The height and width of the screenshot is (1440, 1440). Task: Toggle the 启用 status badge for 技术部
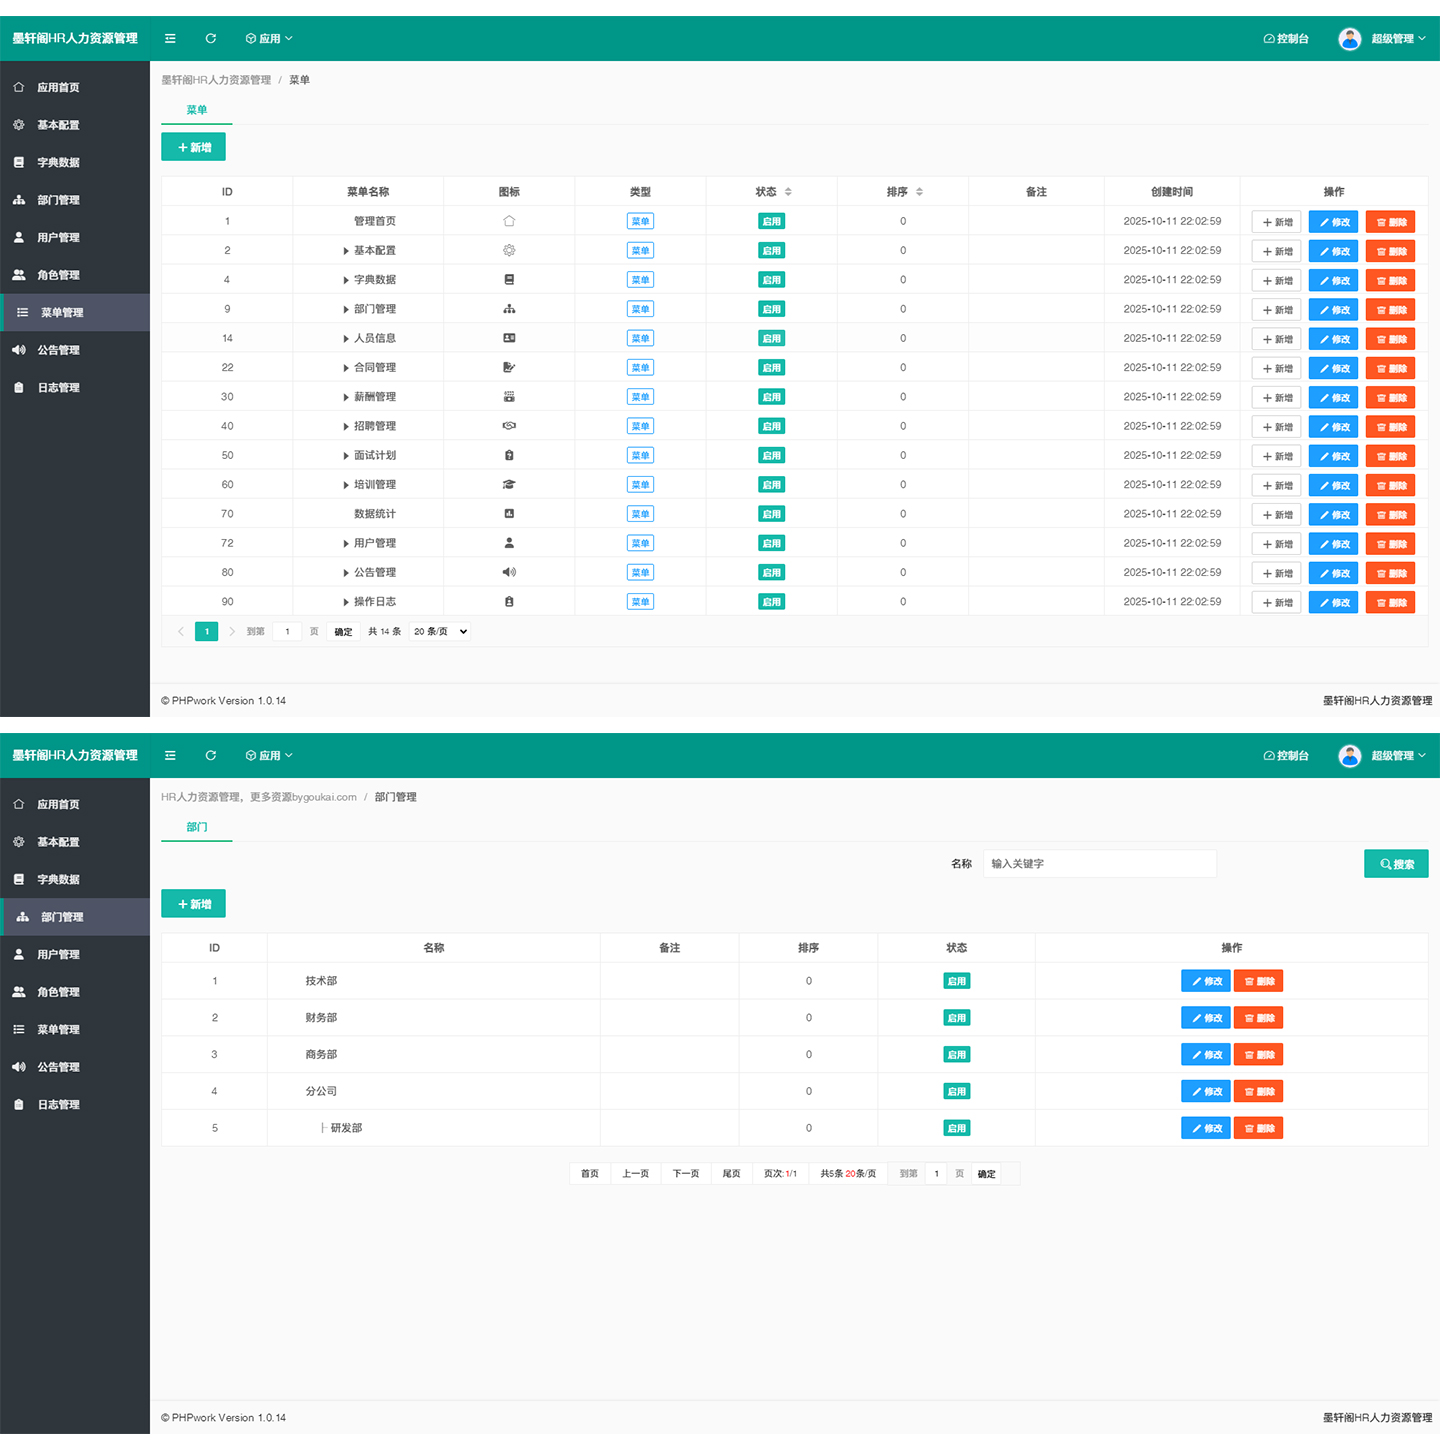tap(956, 981)
